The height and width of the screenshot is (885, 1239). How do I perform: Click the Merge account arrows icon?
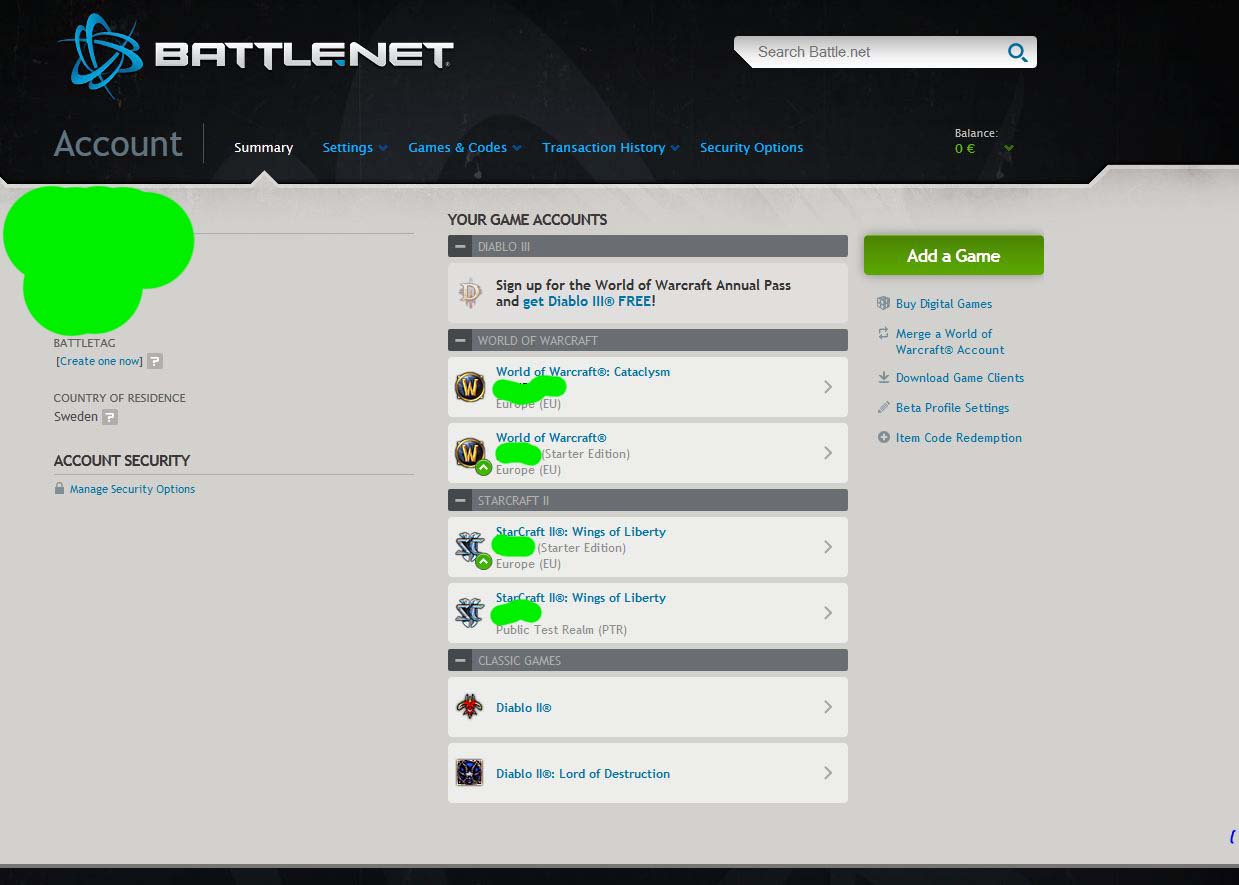pyautogui.click(x=883, y=333)
